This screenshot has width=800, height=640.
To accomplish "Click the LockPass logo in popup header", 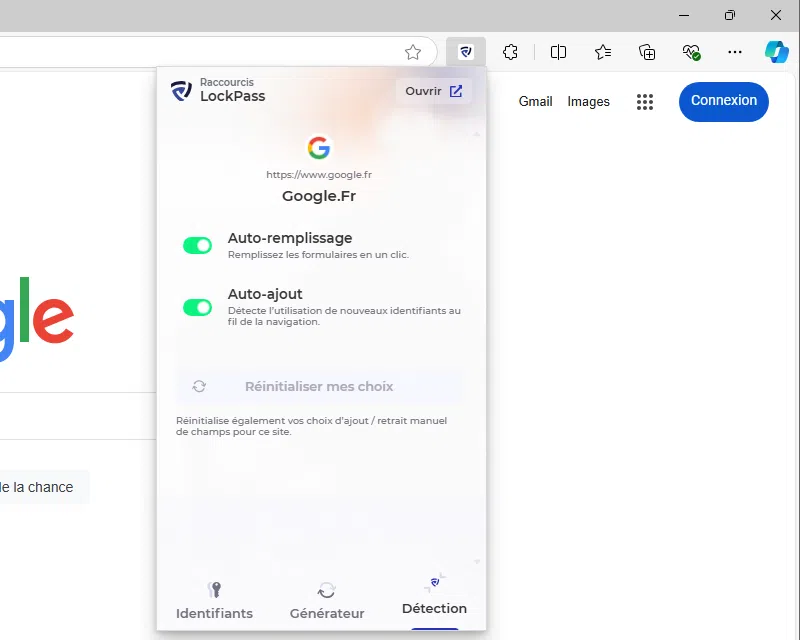I will [x=181, y=90].
